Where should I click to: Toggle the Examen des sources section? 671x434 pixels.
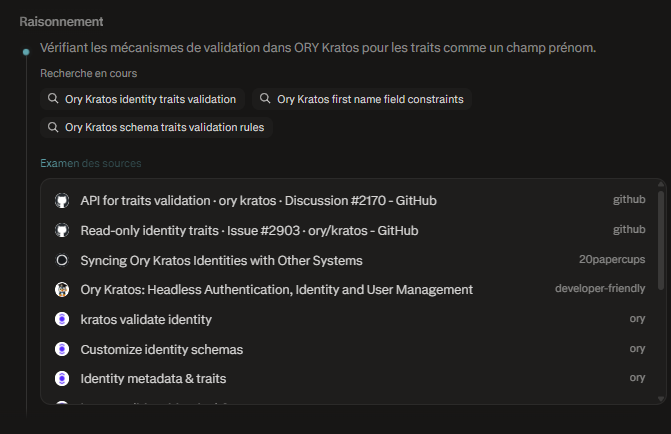pyautogui.click(x=90, y=163)
